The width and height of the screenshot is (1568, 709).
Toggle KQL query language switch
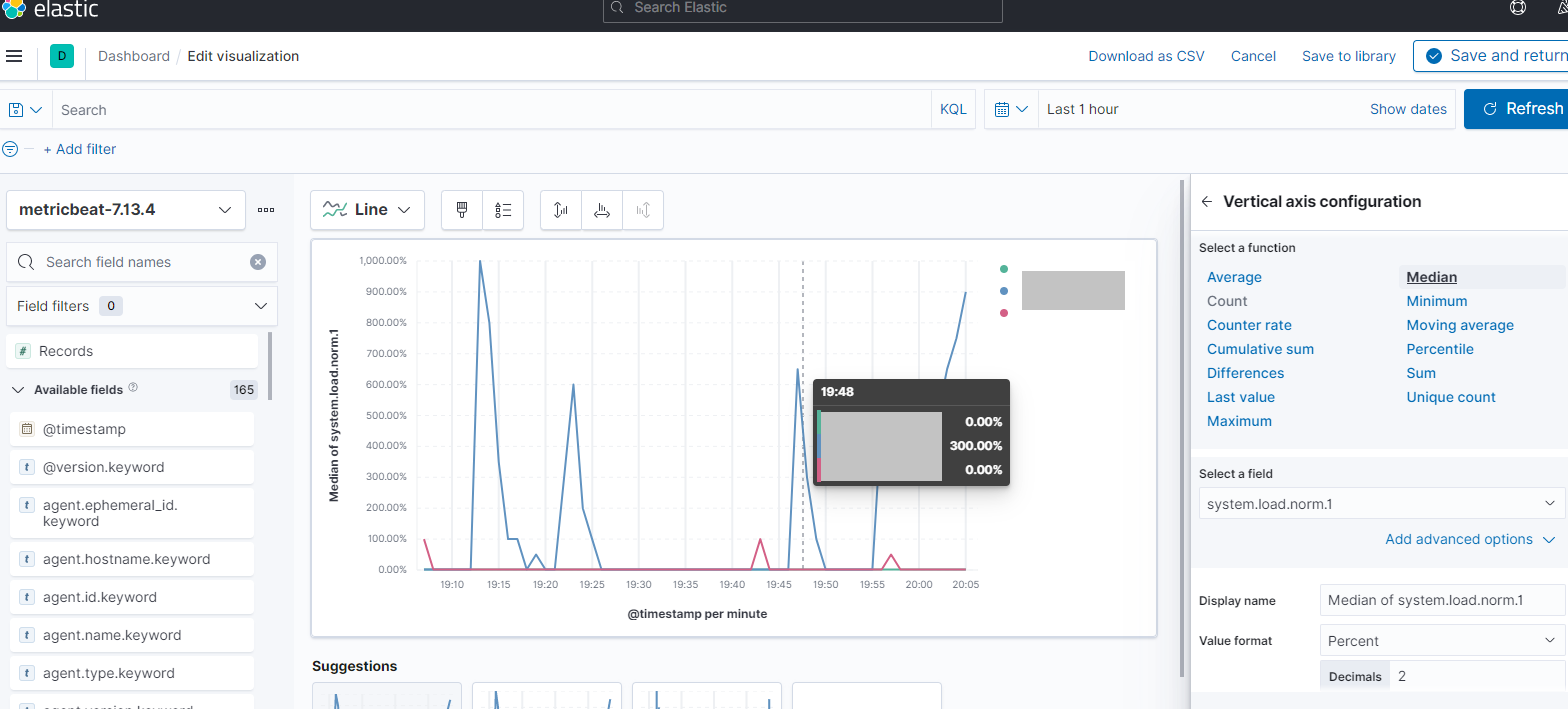coord(953,109)
